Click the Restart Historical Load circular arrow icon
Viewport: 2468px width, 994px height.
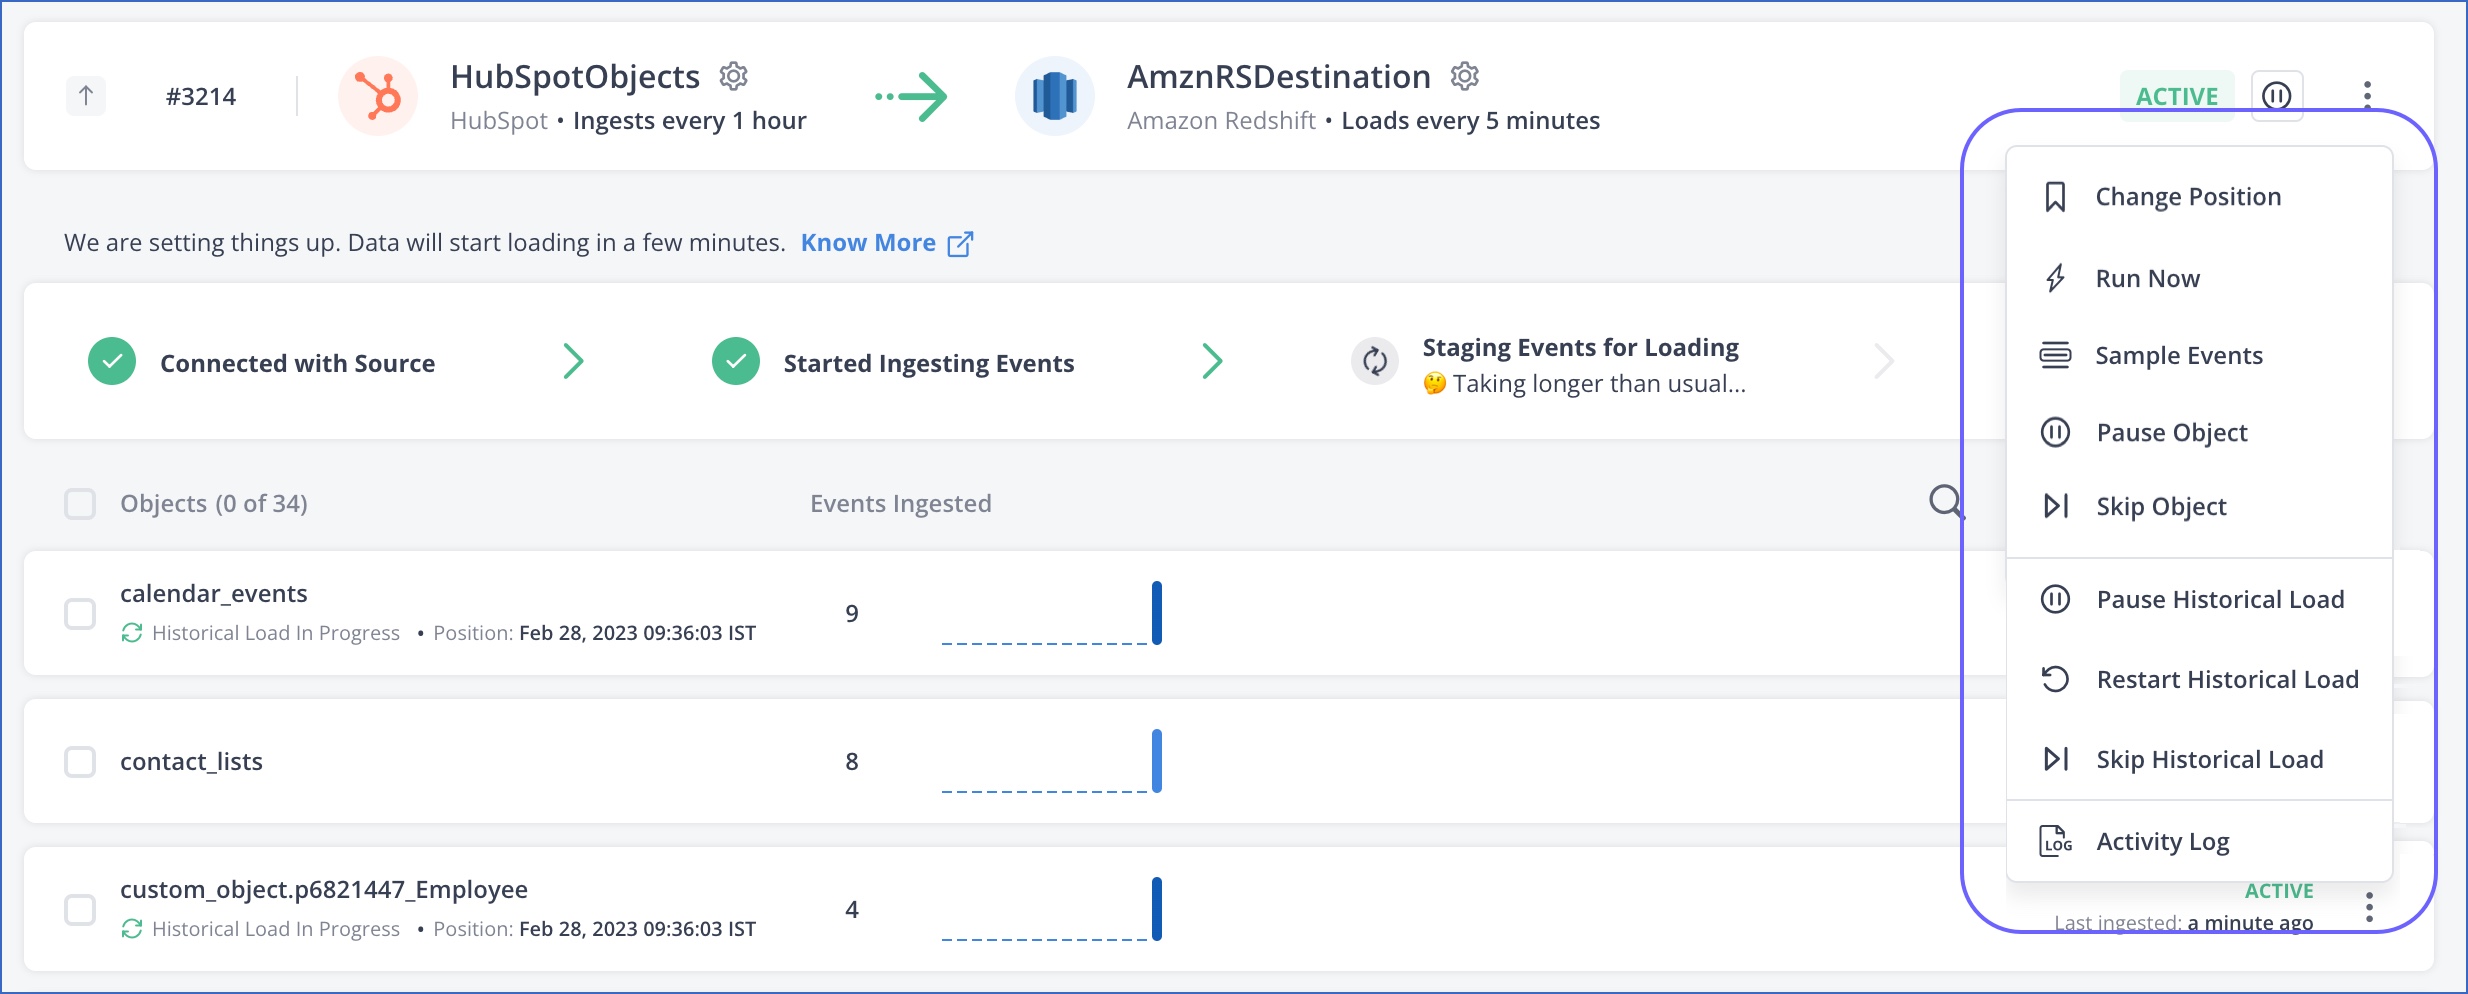2055,679
